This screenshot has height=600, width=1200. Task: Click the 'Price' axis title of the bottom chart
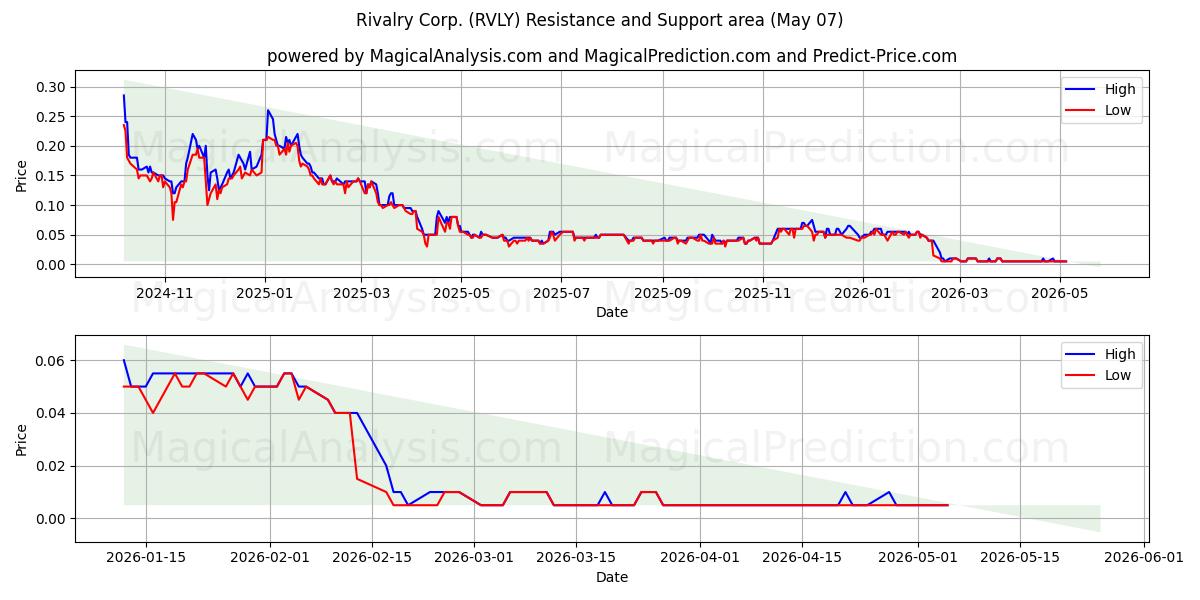[x=22, y=439]
